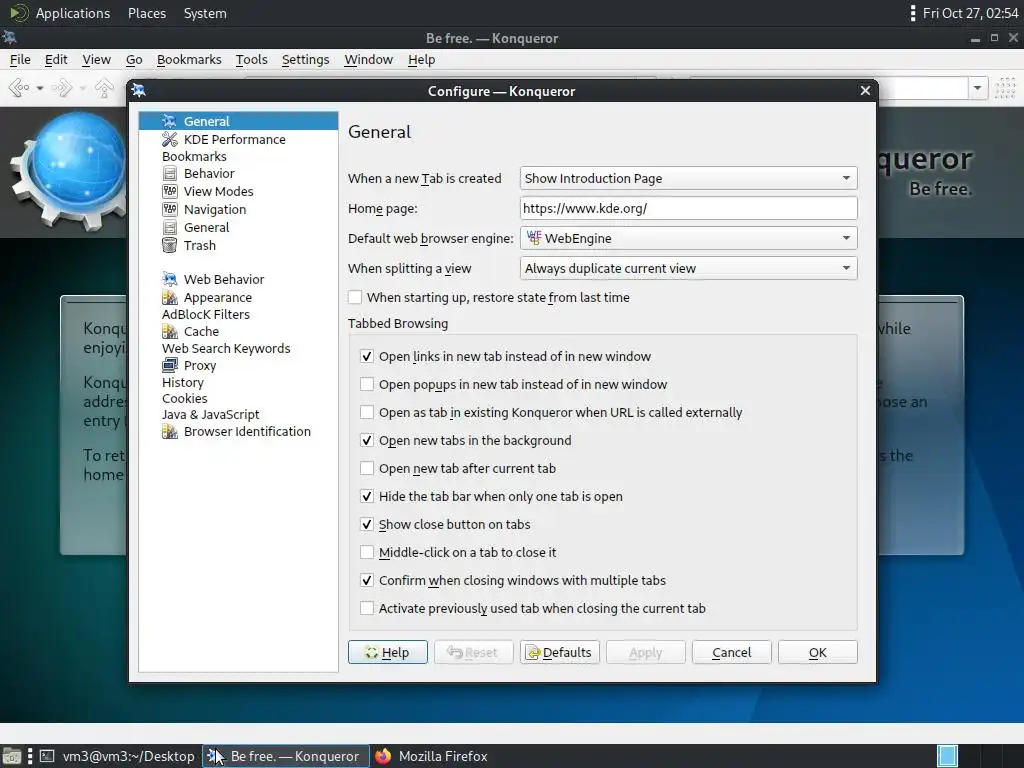
Task: Select Java & JavaScript in the sidebar
Action: (210, 414)
